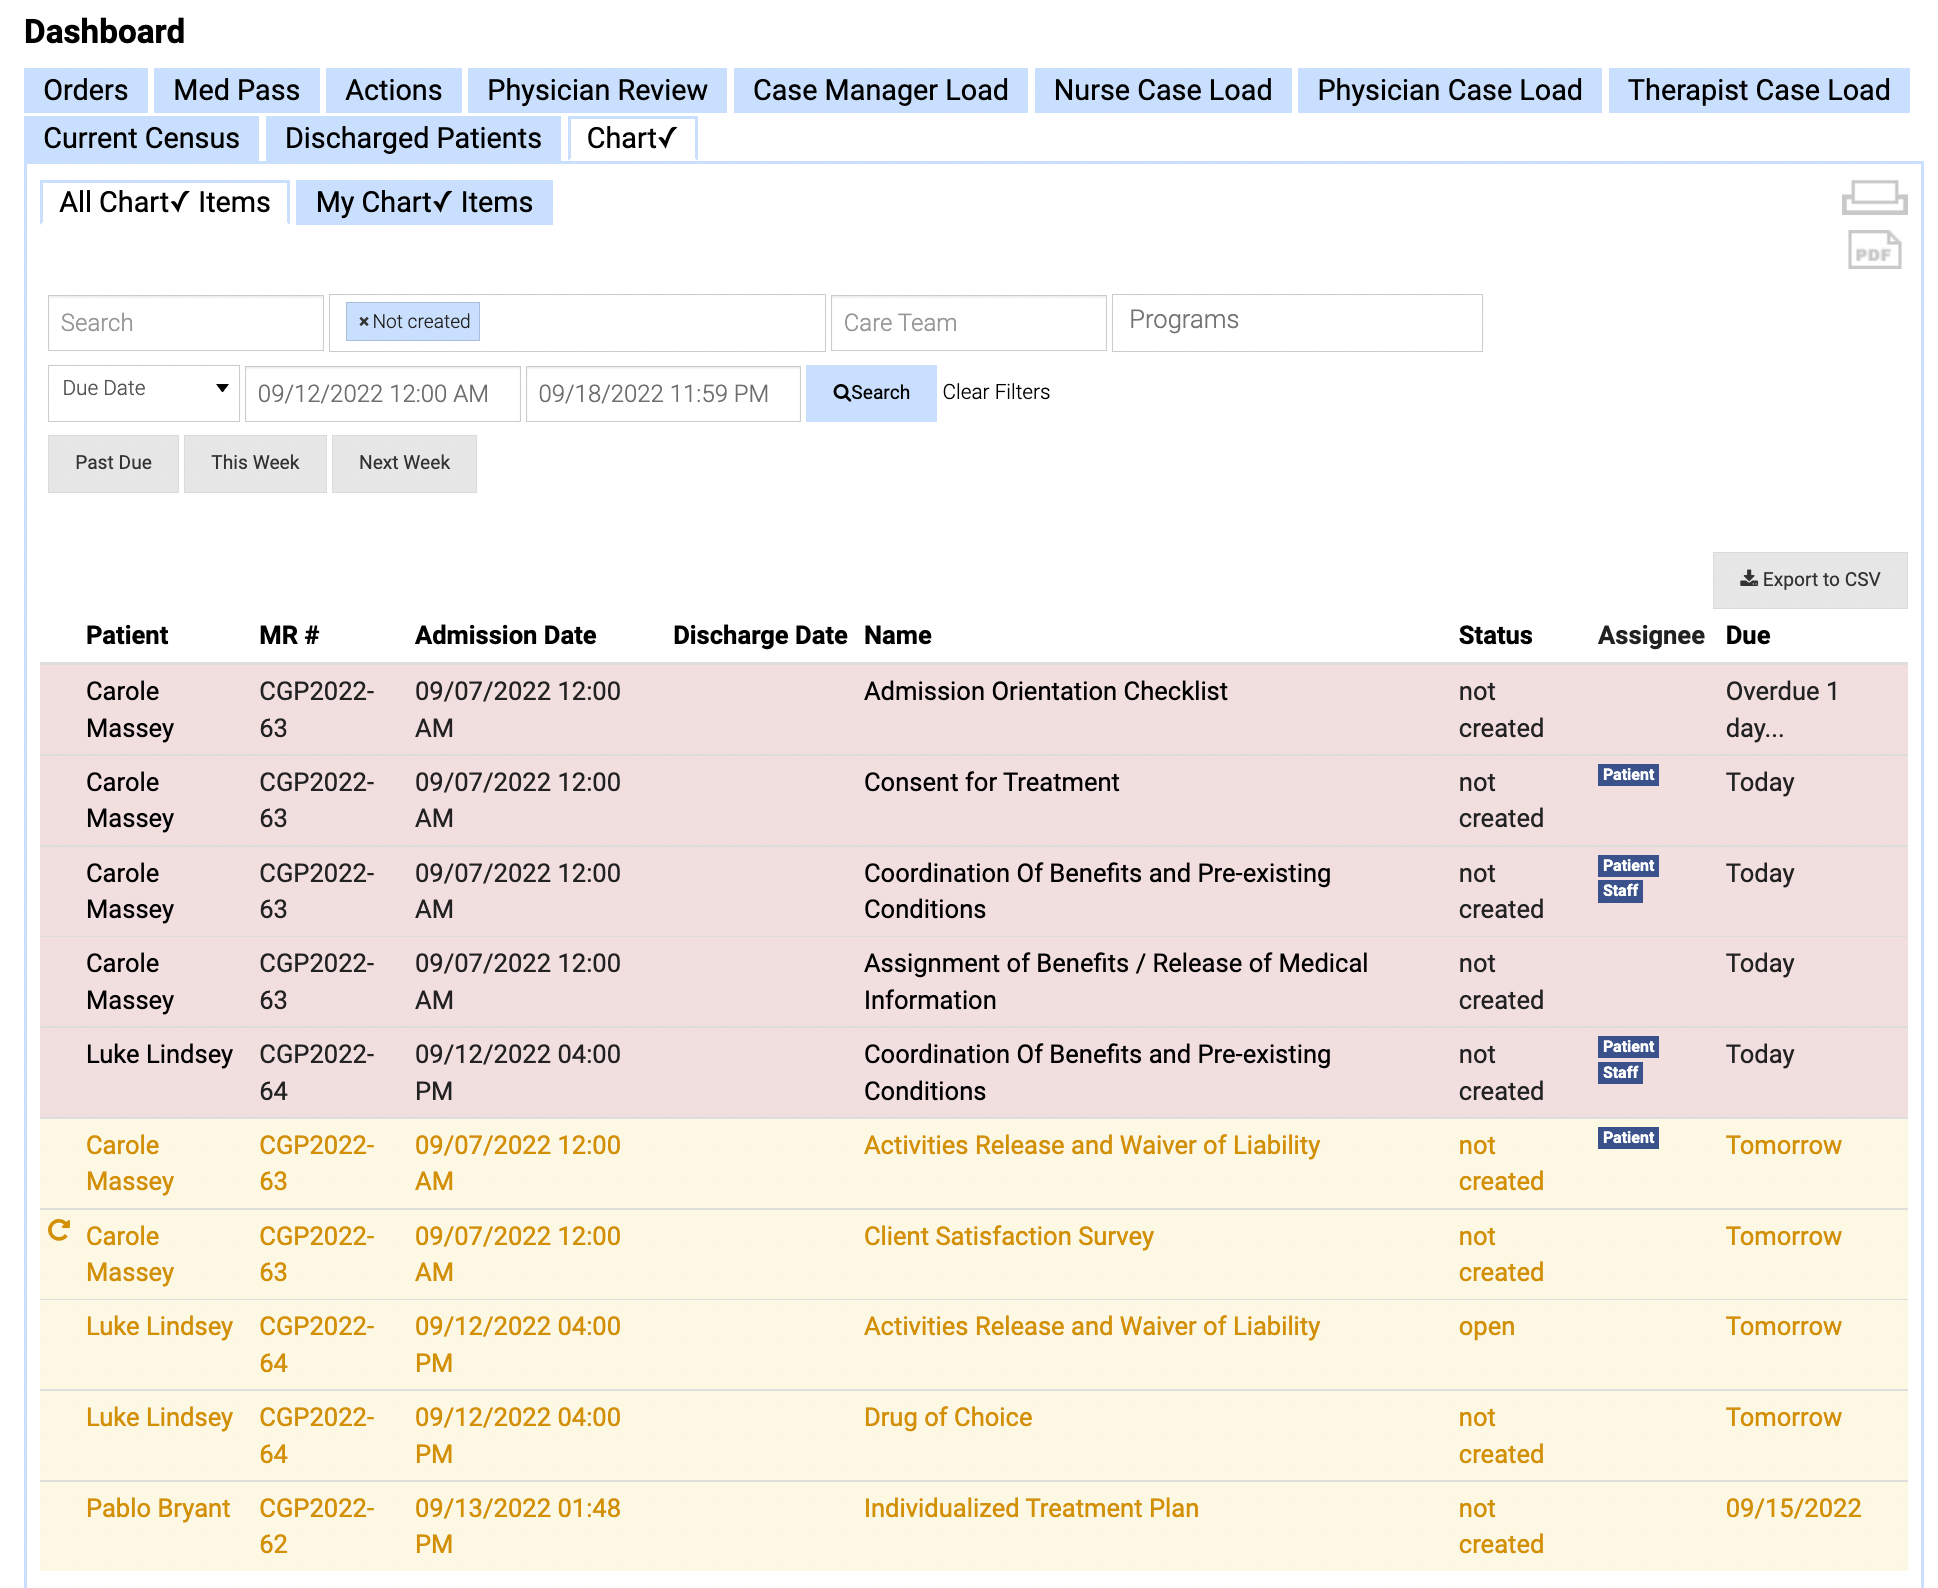
Task: Click the Due column header
Action: [1748, 635]
